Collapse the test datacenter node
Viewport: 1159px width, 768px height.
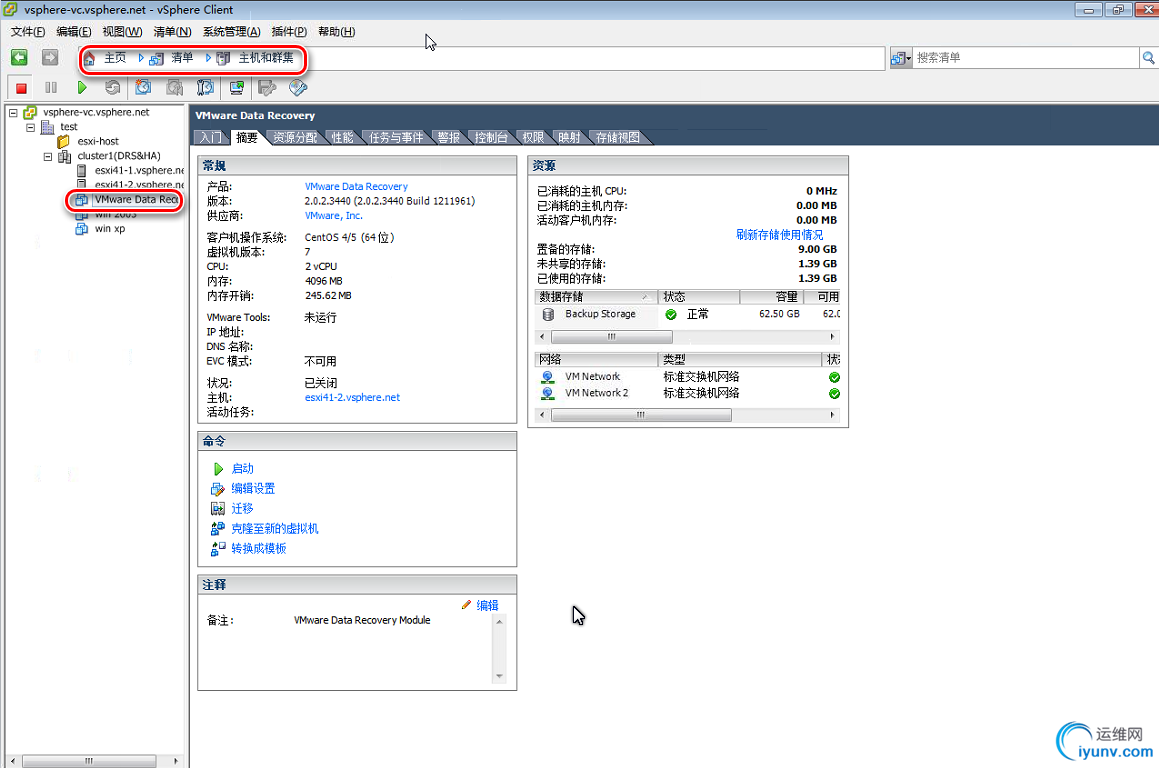[x=30, y=127]
